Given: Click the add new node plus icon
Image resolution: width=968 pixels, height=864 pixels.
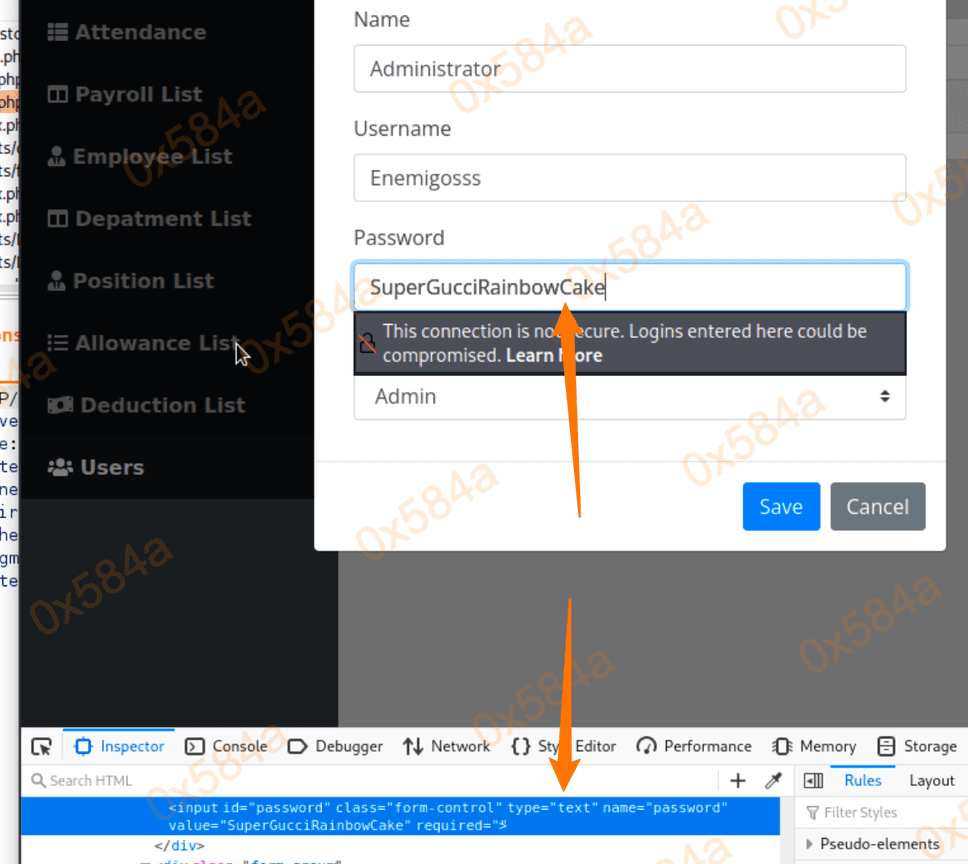Looking at the screenshot, I should [x=738, y=781].
